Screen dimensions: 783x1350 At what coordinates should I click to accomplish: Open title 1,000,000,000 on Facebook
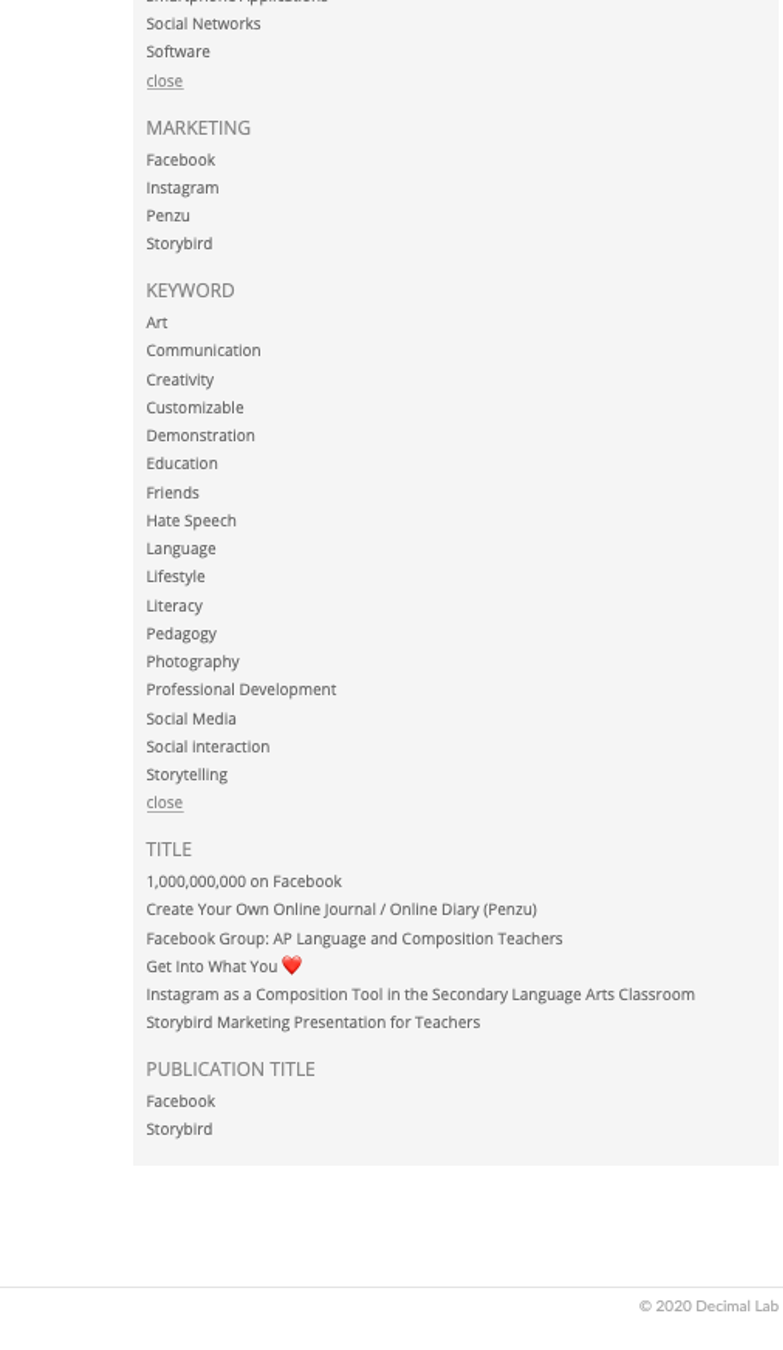coord(244,882)
